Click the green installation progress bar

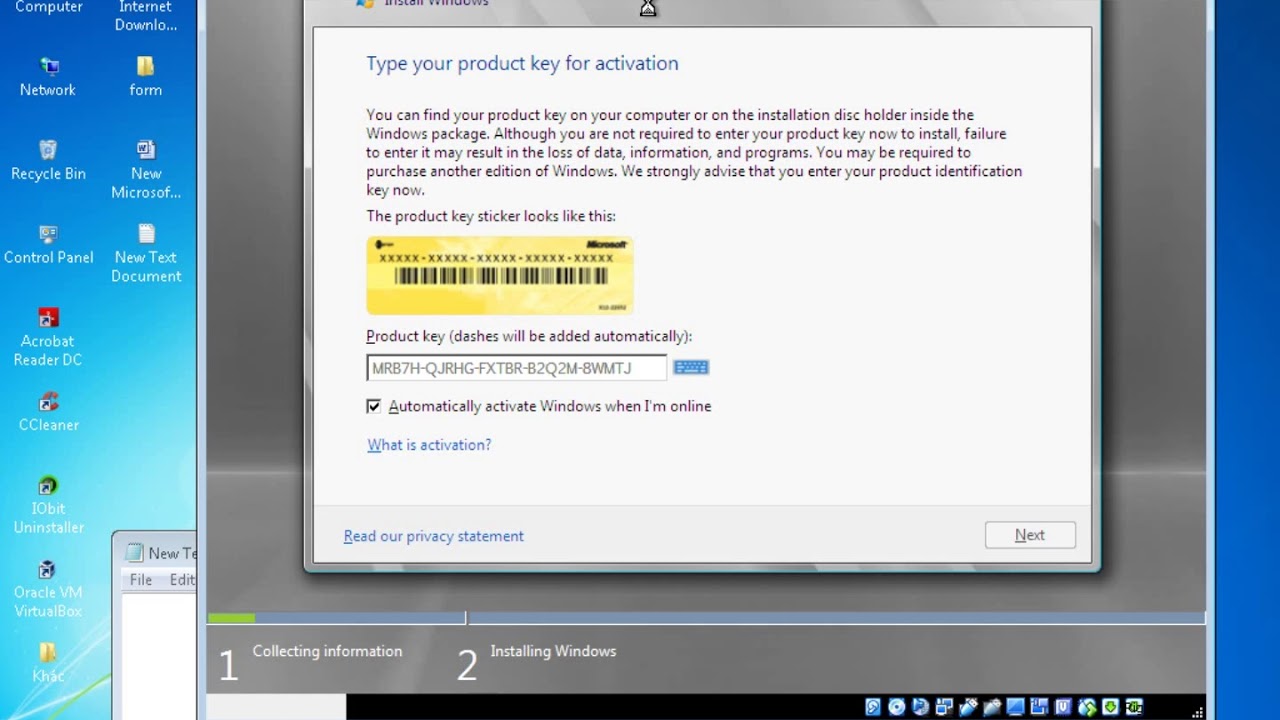click(x=231, y=619)
